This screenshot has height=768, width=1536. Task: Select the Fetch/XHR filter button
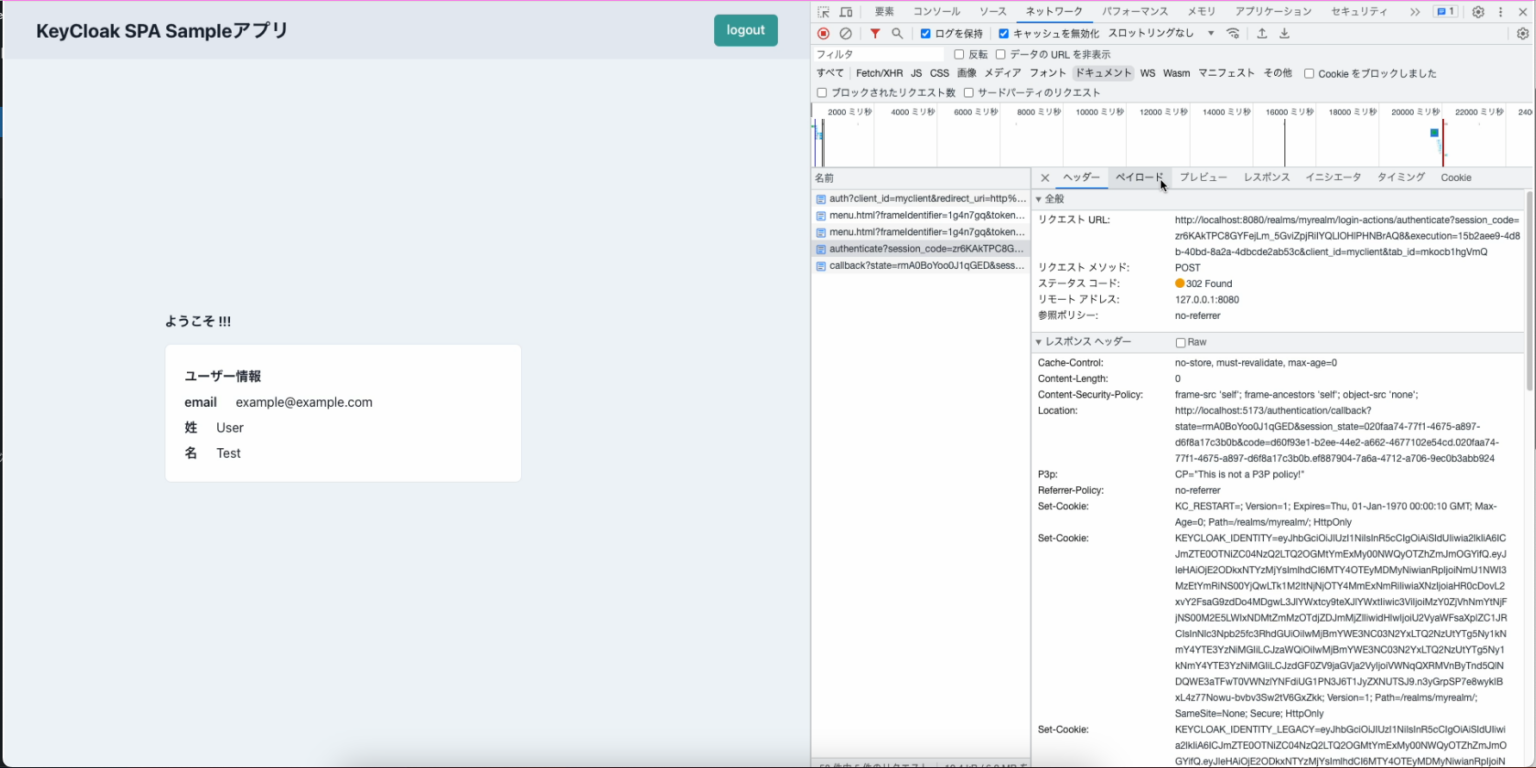coord(878,72)
